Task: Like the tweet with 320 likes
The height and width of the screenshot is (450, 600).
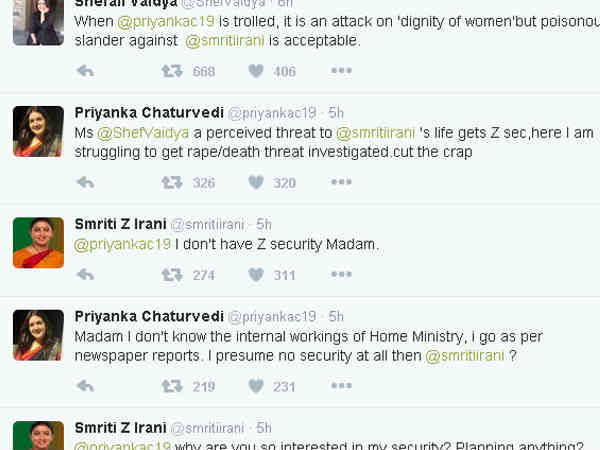Action: pyautogui.click(x=256, y=183)
